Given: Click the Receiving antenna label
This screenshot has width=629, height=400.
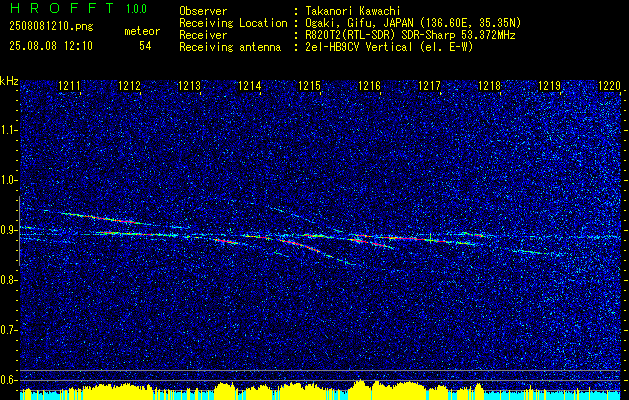Looking at the screenshot, I should pyautogui.click(x=230, y=47).
